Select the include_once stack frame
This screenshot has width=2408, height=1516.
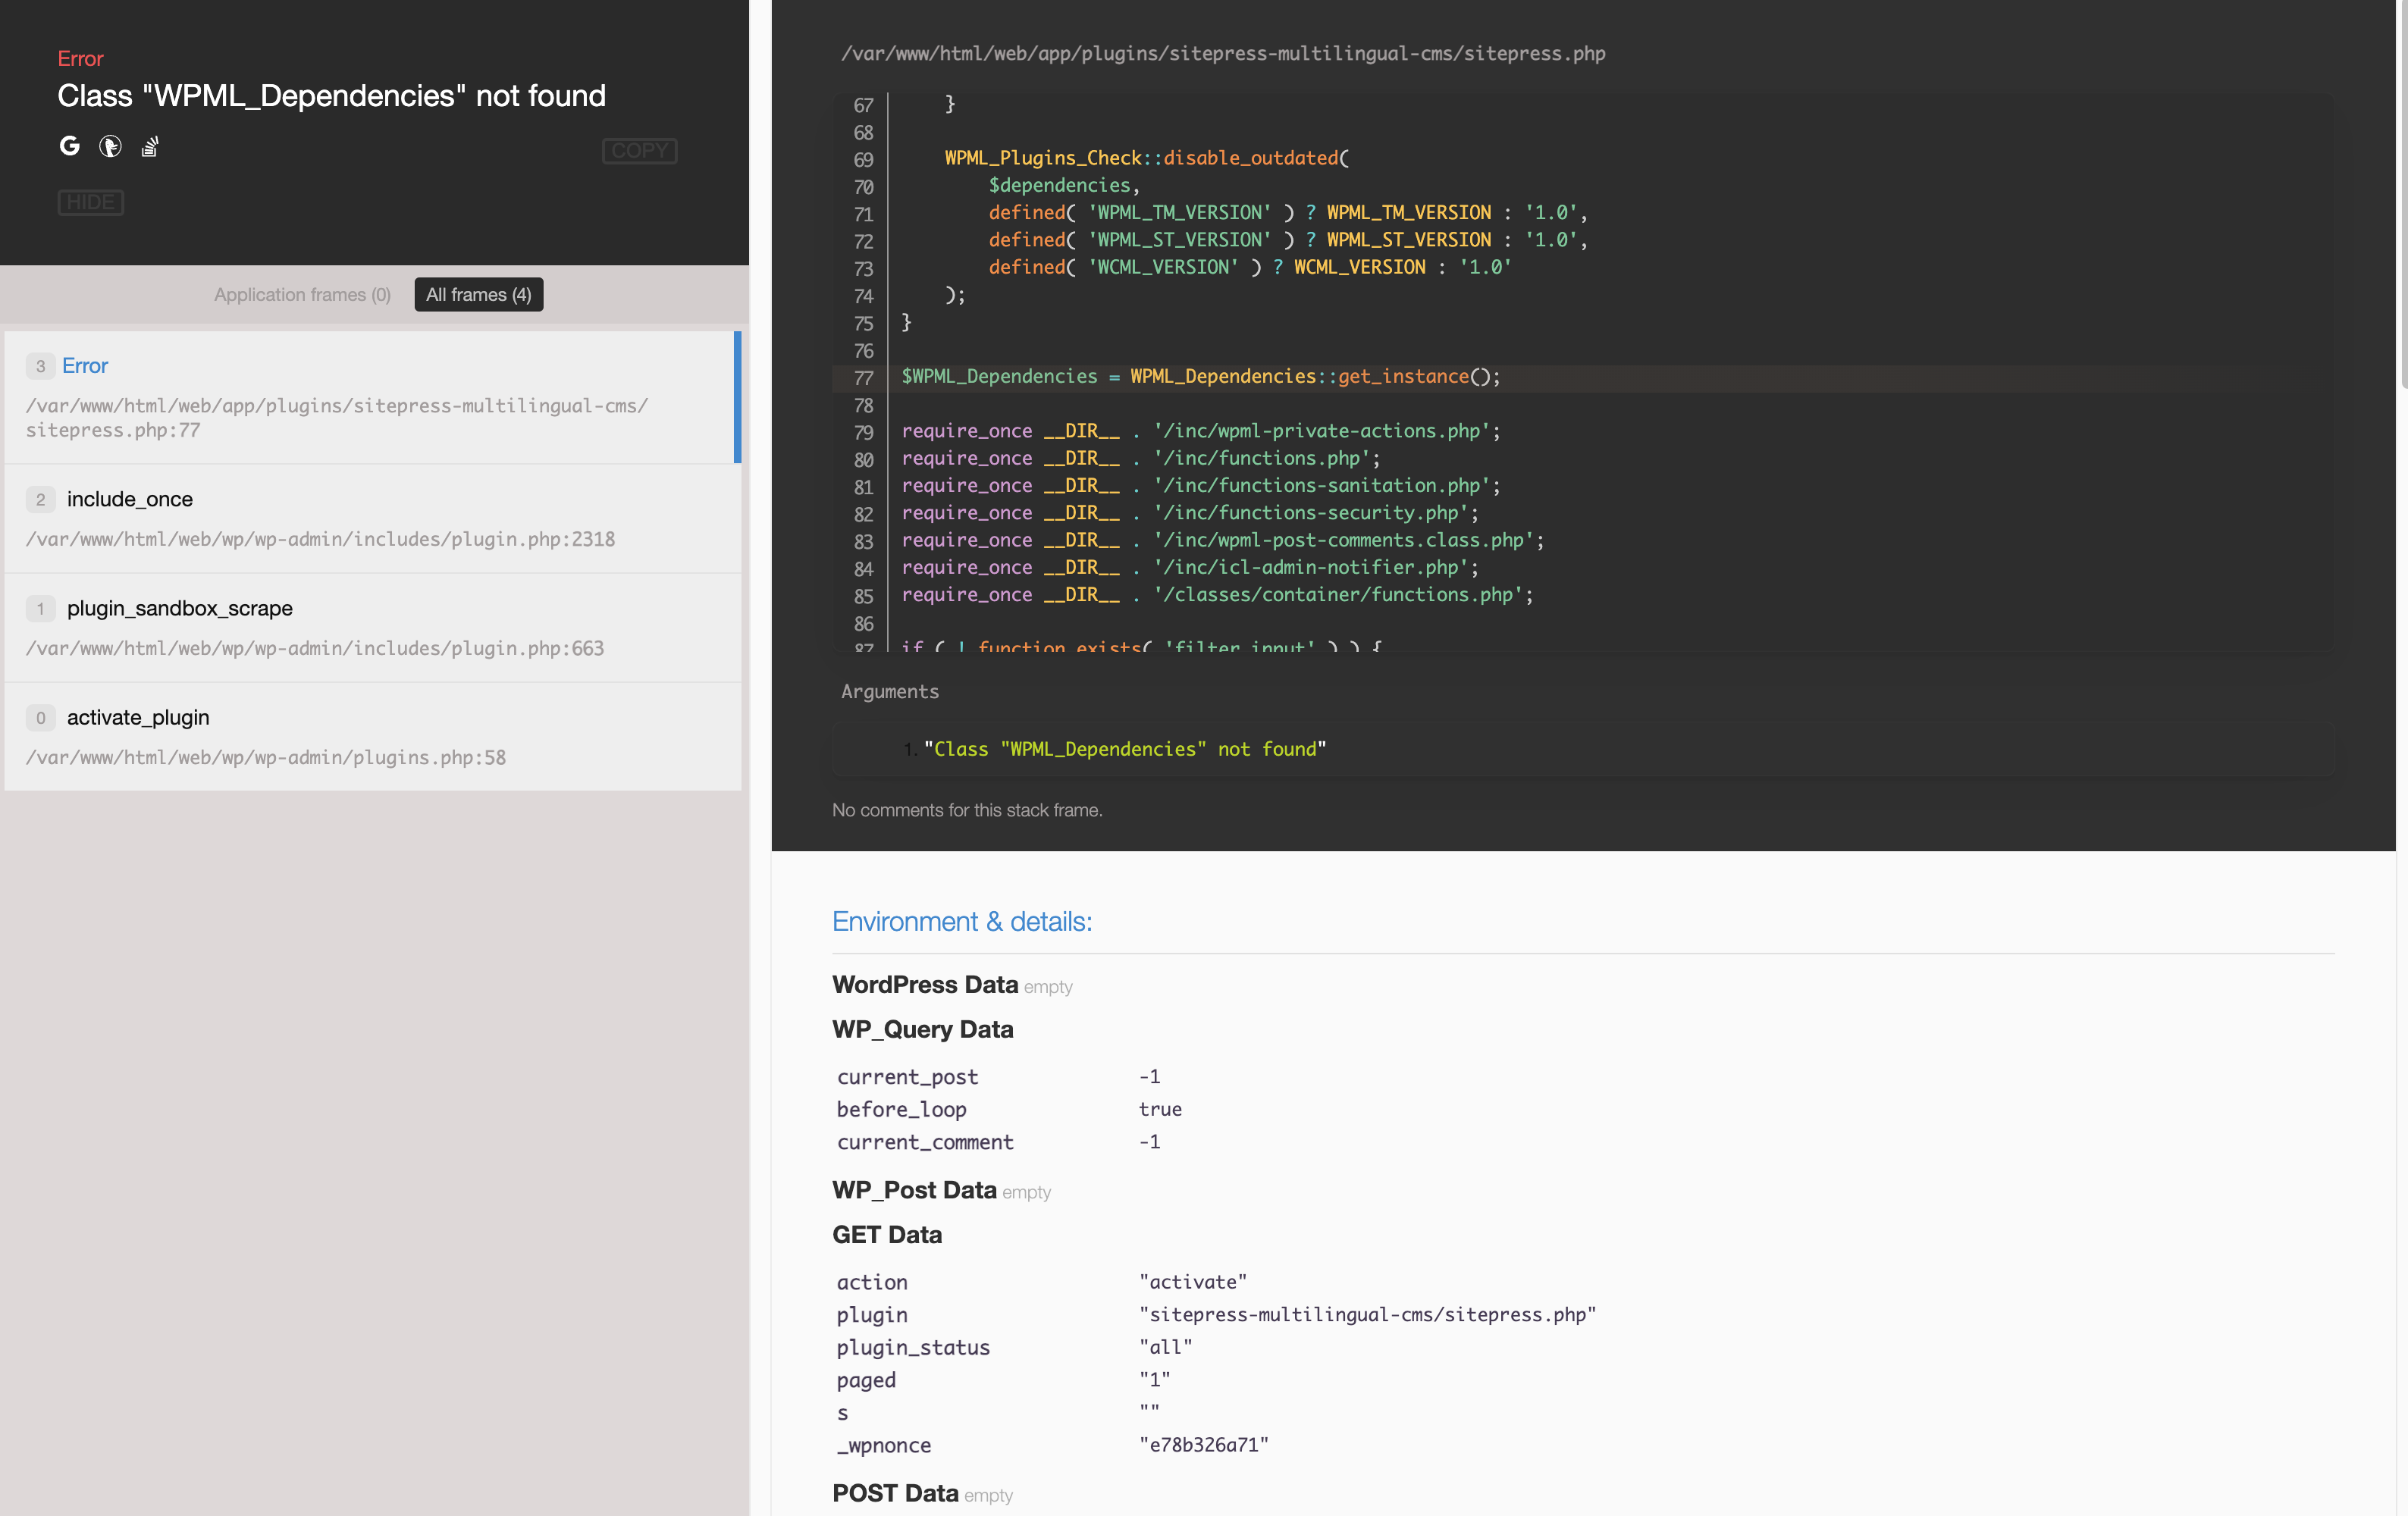pyautogui.click(x=372, y=518)
